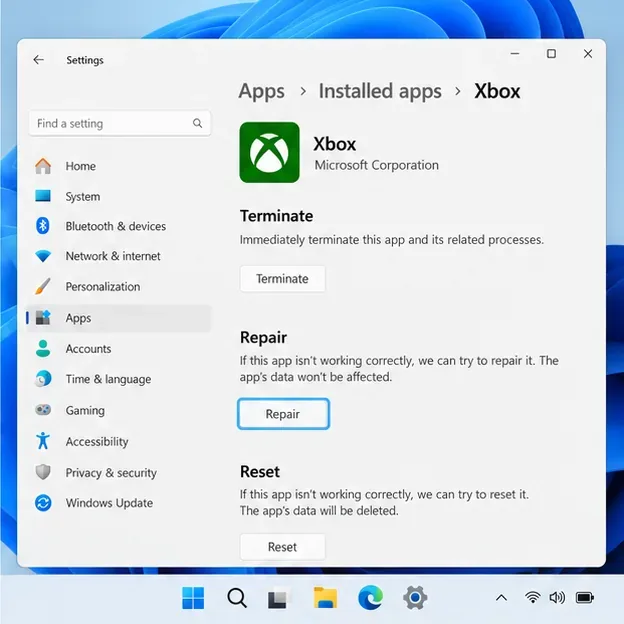Image resolution: width=624 pixels, height=624 pixels.
Task: Click the Personalization paintbrush icon
Action: pos(43,286)
